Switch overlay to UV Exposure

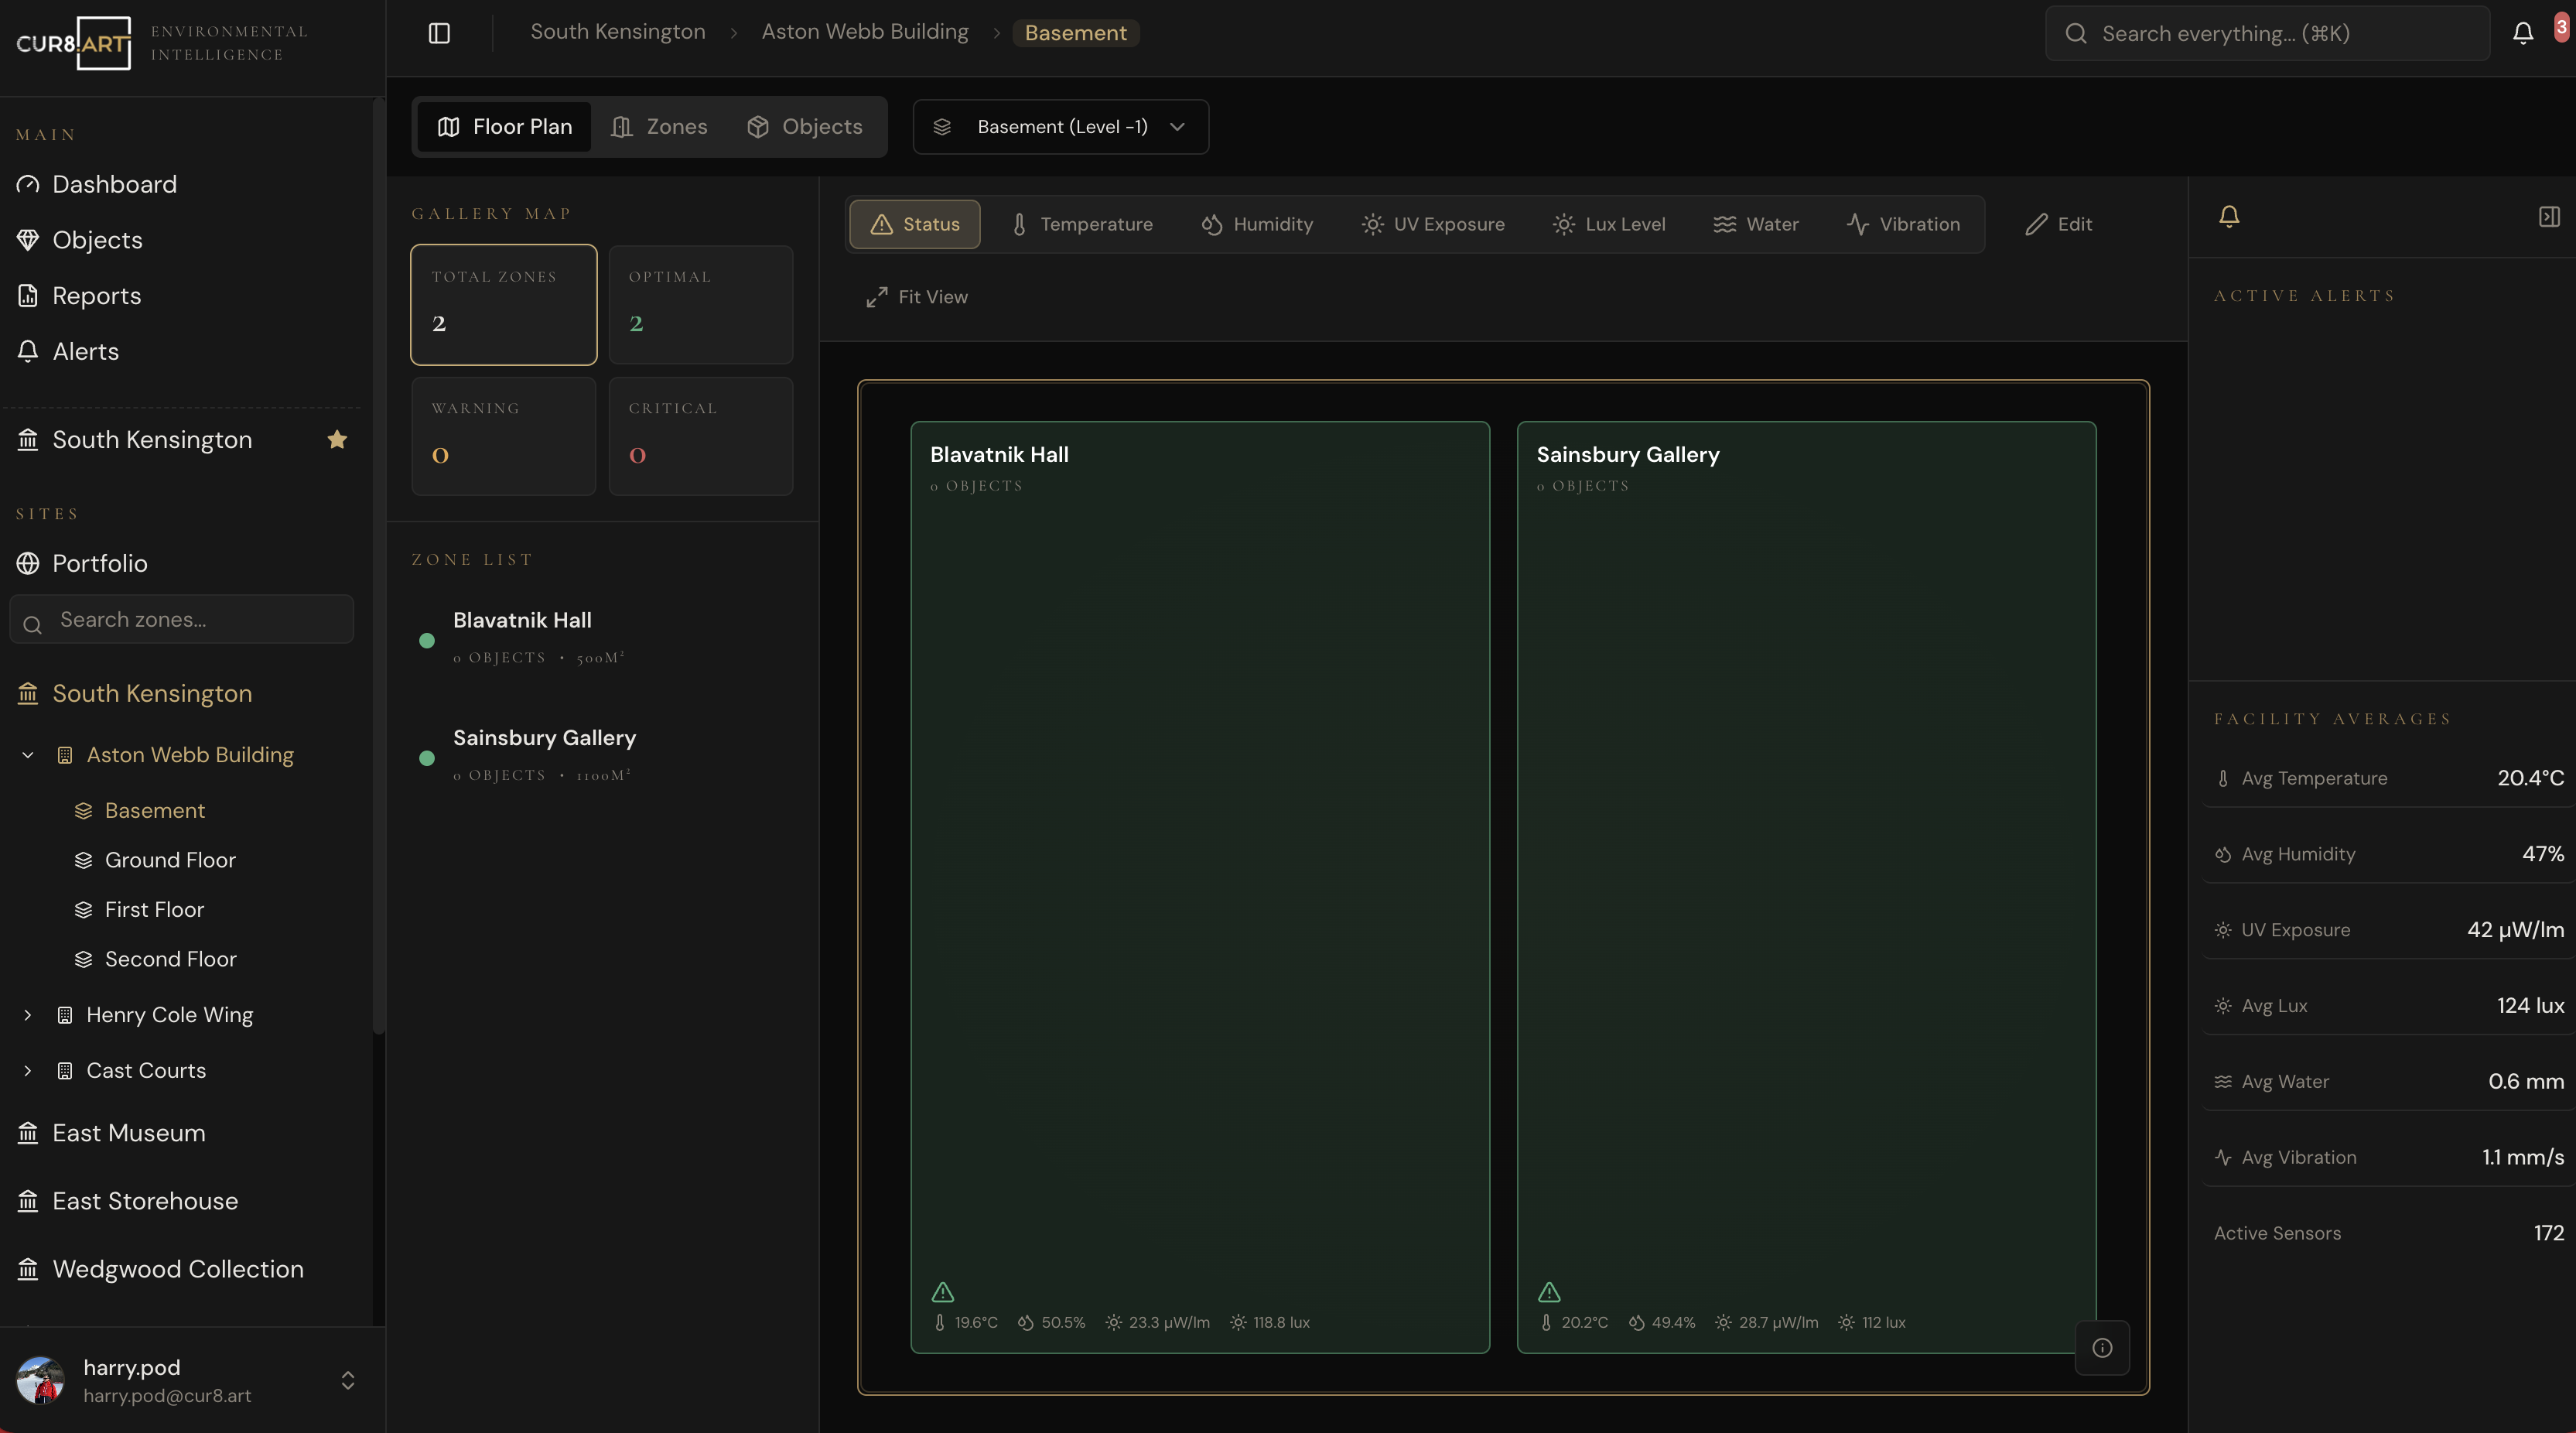pos(1432,224)
